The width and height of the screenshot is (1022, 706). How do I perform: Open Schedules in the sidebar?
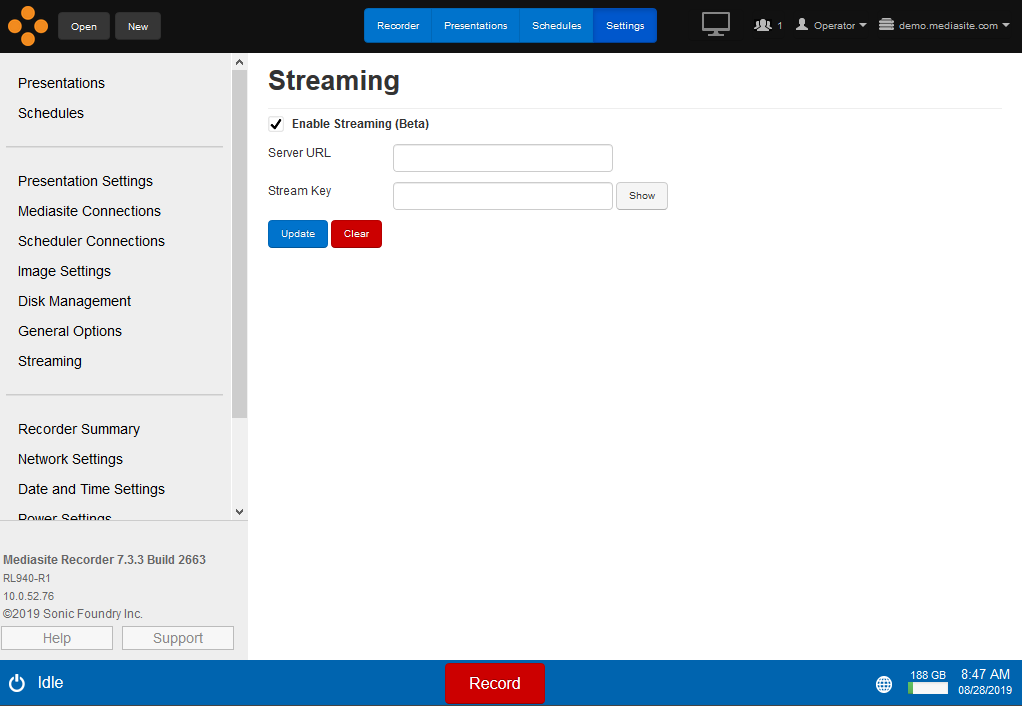click(x=51, y=113)
